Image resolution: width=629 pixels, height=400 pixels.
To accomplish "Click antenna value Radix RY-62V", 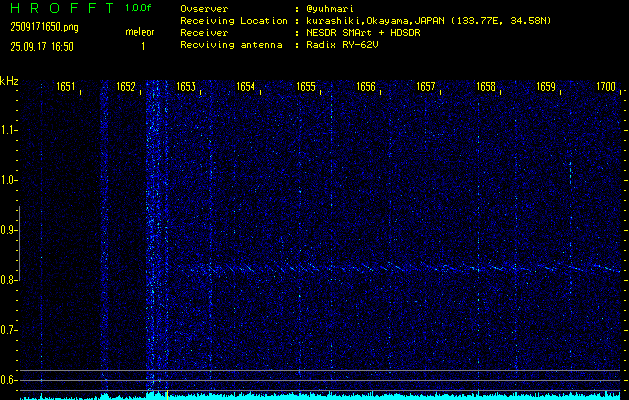I will 342,45.
